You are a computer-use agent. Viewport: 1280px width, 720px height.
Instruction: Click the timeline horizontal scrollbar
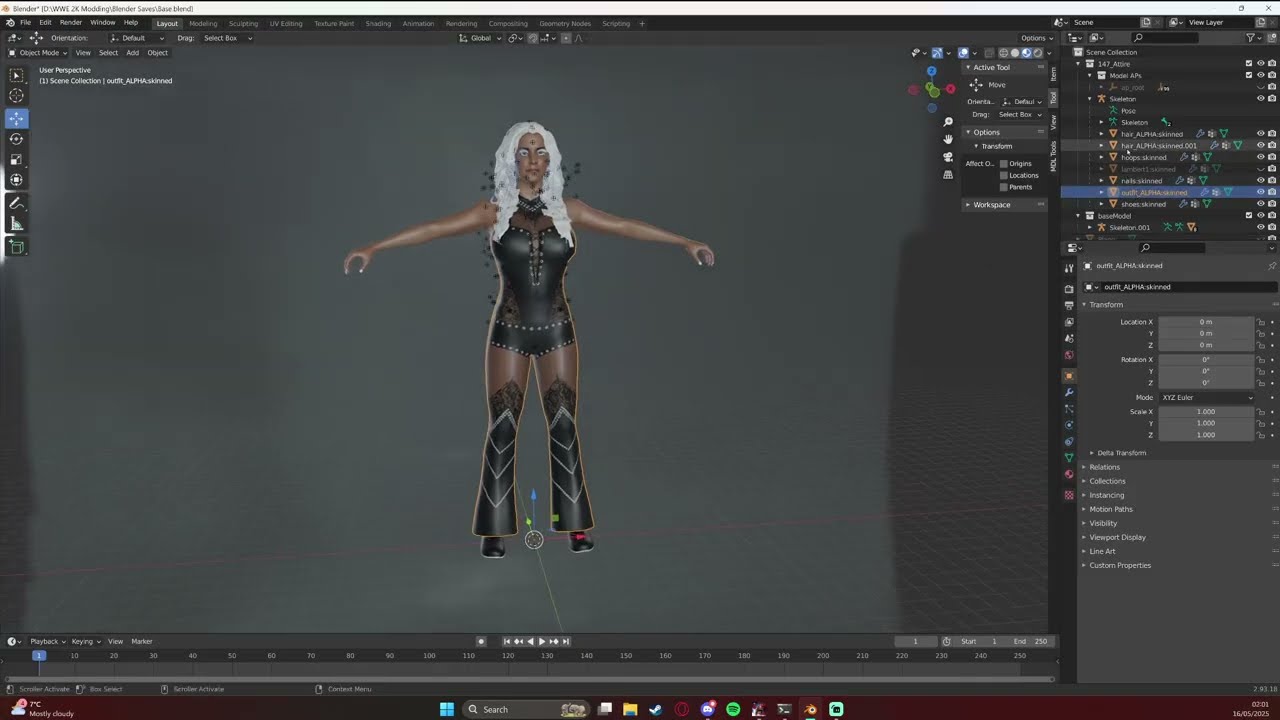(527, 678)
